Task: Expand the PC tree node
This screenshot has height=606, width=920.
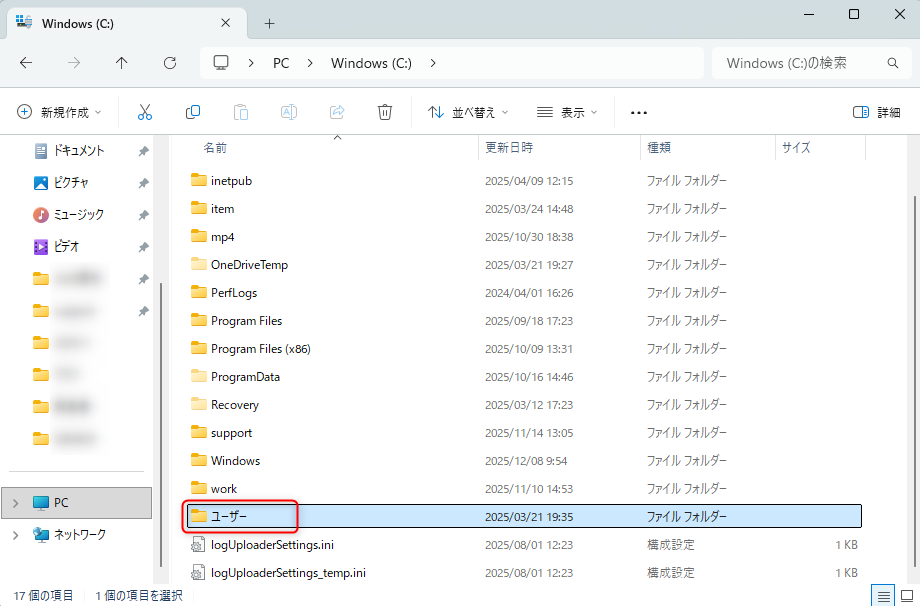Action: pos(15,503)
